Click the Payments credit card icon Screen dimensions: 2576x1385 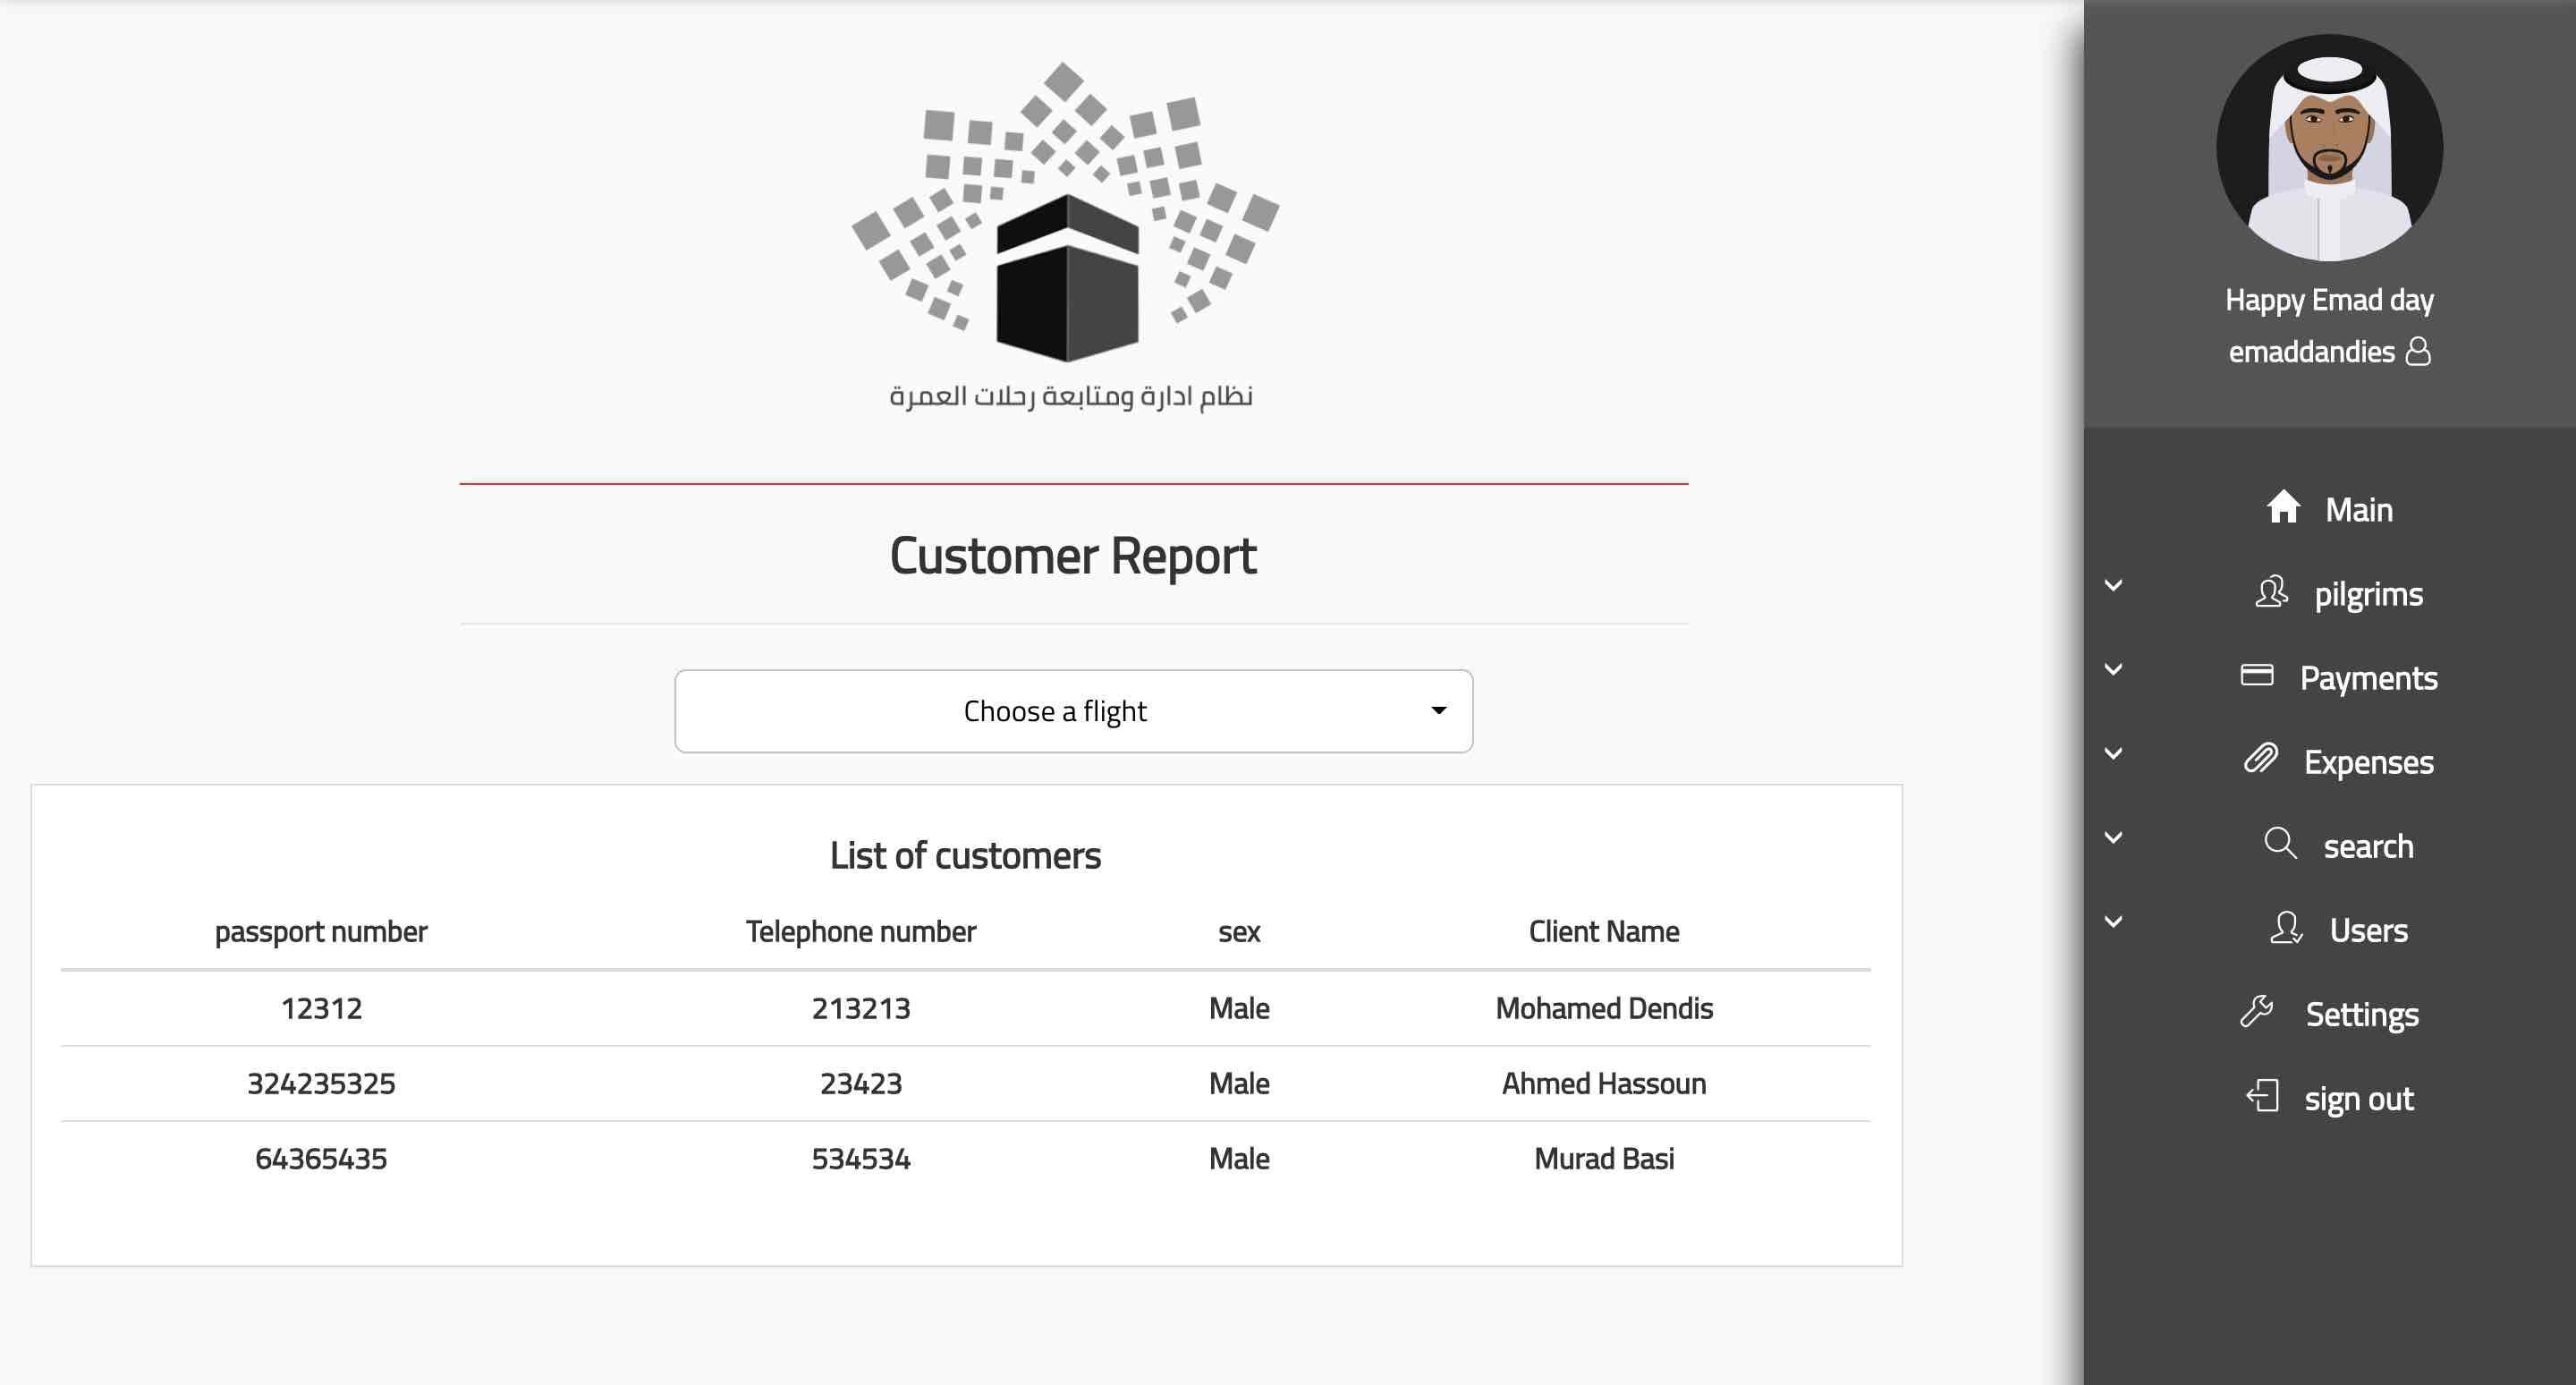point(2257,675)
